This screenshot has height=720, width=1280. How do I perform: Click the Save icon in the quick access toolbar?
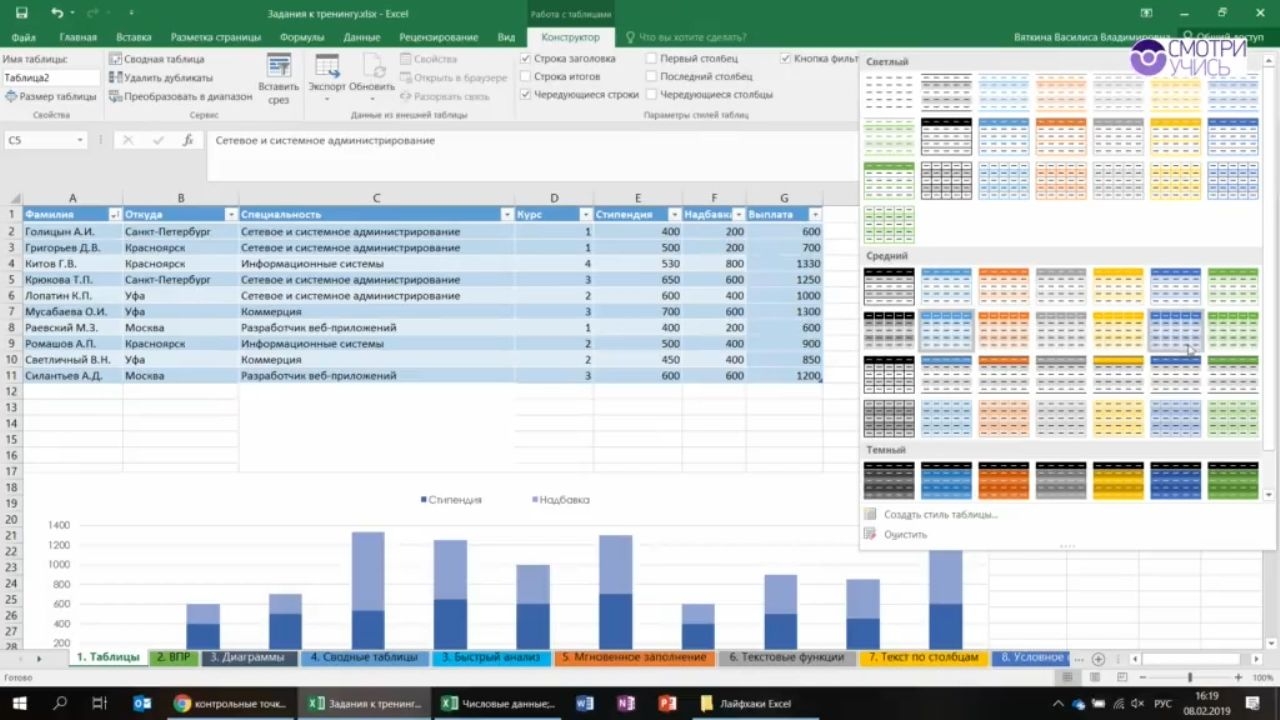pyautogui.click(x=22, y=13)
